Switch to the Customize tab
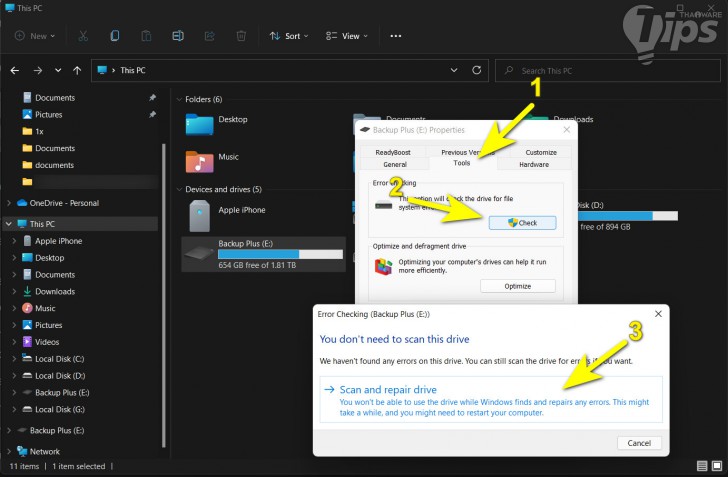 541,152
